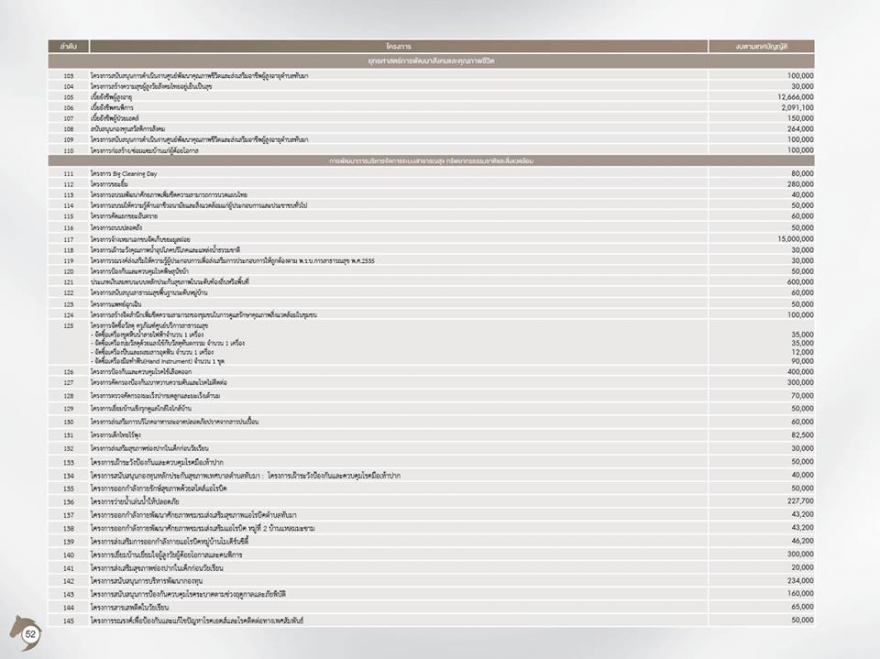Click the page number 52 circle
The height and width of the screenshot is (659, 880).
click(32, 635)
